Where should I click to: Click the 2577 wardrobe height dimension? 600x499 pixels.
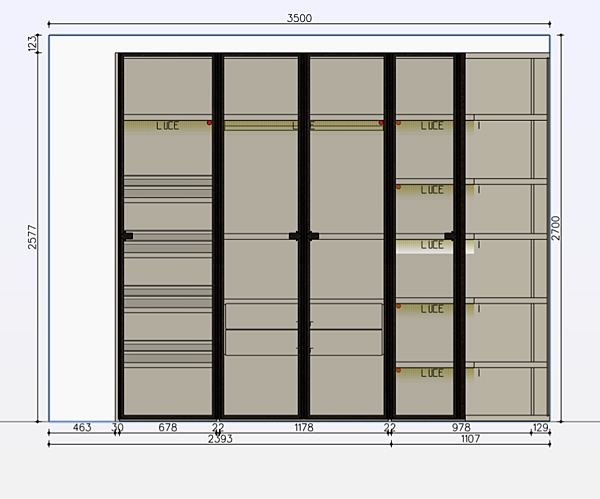(32, 237)
